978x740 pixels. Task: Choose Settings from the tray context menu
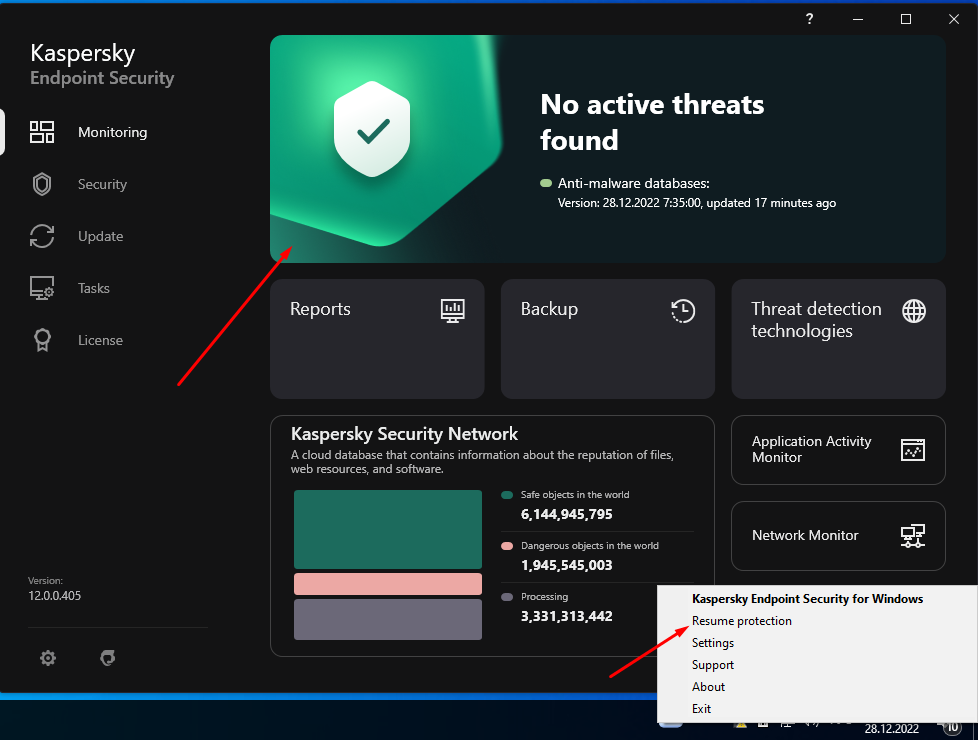pyautogui.click(x=713, y=643)
